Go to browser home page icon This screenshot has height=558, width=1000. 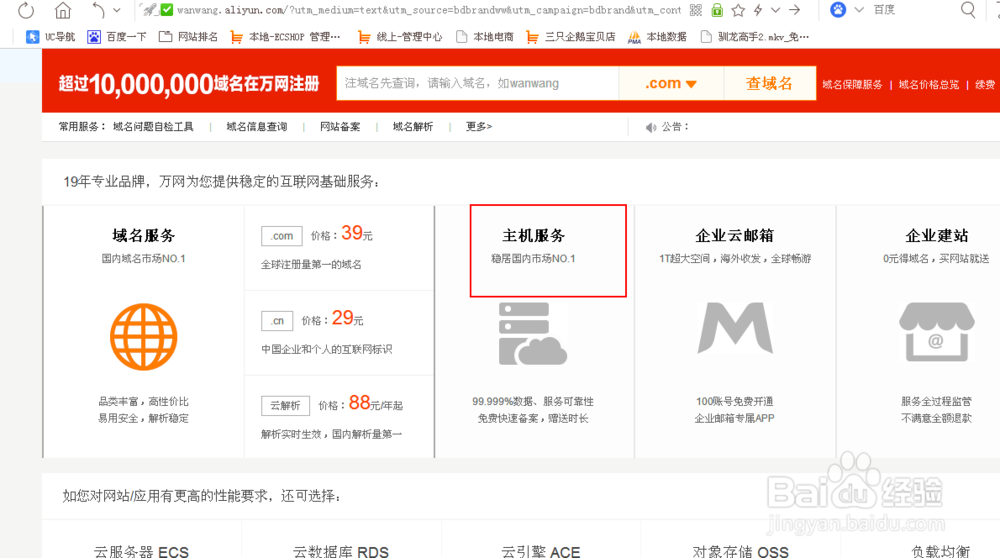click(x=62, y=10)
